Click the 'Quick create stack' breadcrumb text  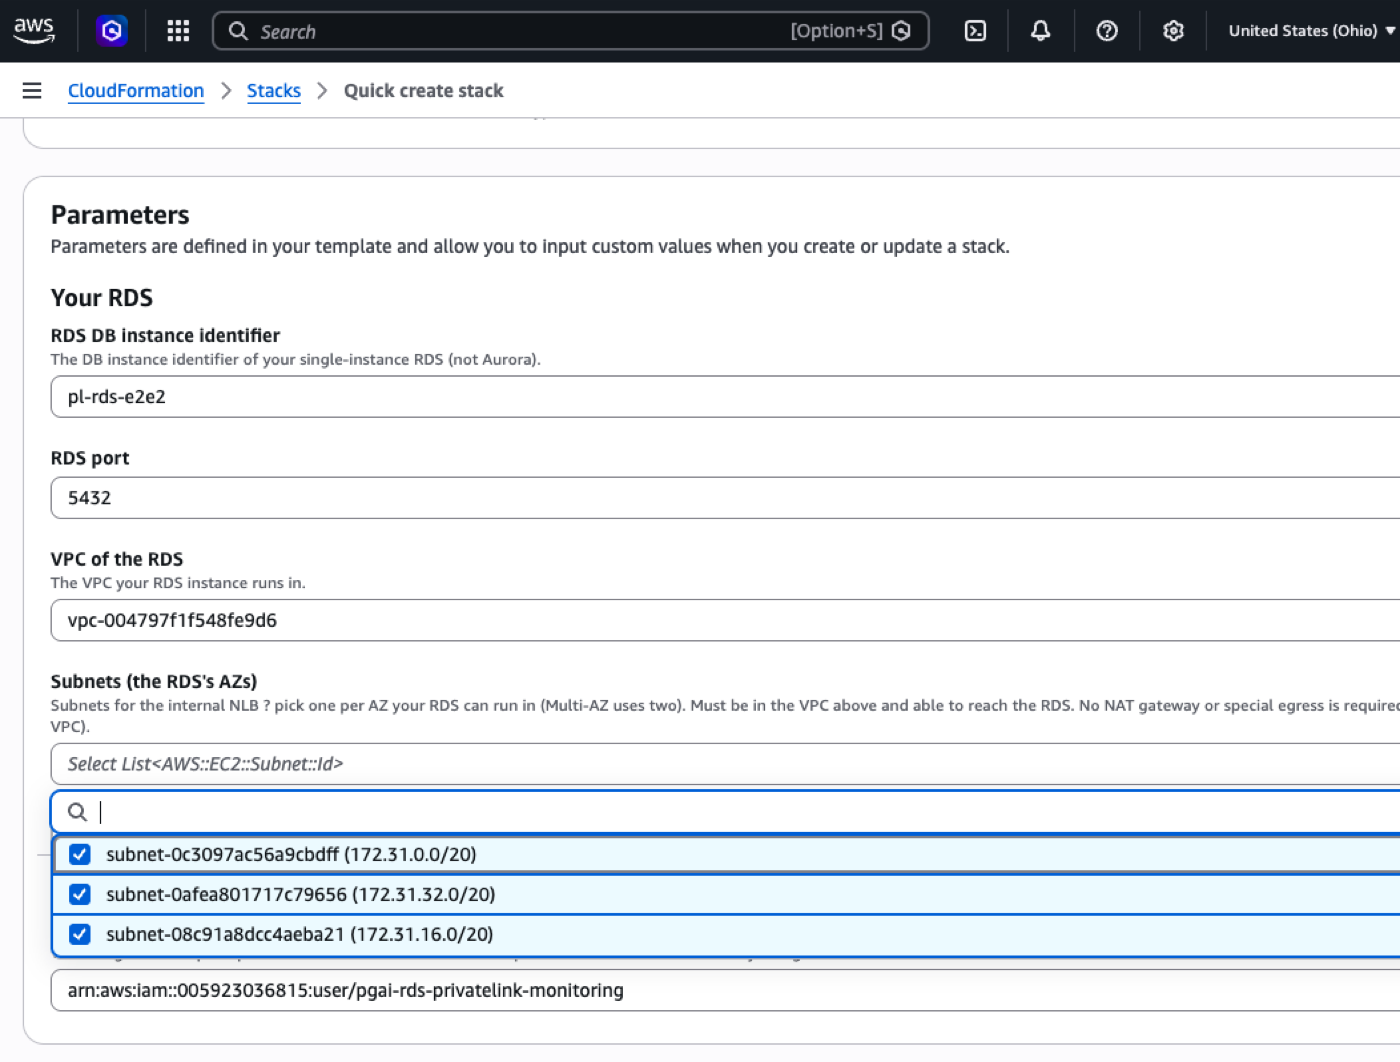424,91
